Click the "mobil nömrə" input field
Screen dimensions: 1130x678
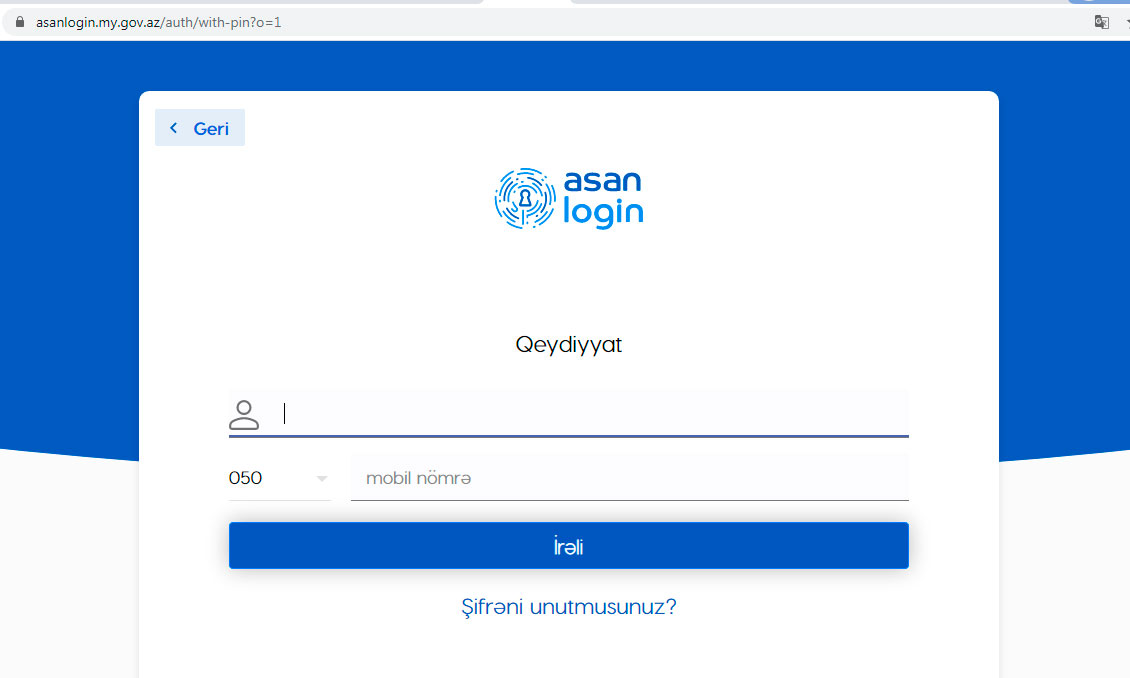point(629,478)
